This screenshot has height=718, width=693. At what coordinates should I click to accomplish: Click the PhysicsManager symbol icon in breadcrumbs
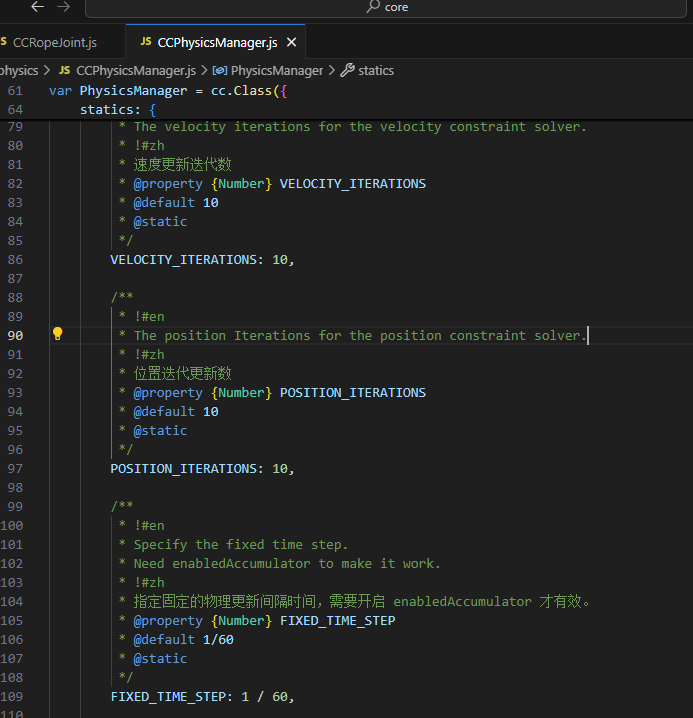click(220, 70)
